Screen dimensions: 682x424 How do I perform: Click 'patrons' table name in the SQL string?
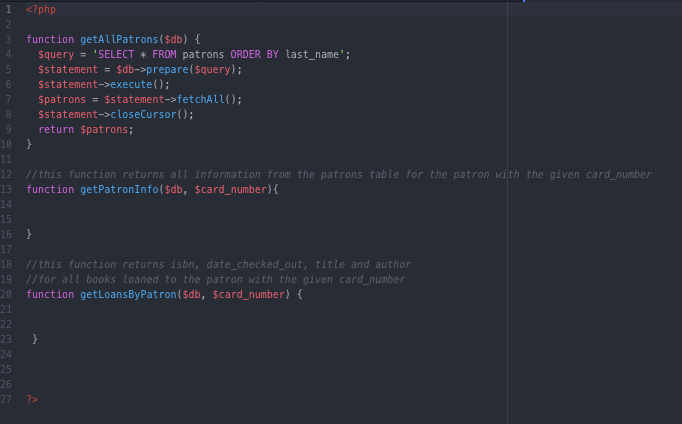click(203, 55)
